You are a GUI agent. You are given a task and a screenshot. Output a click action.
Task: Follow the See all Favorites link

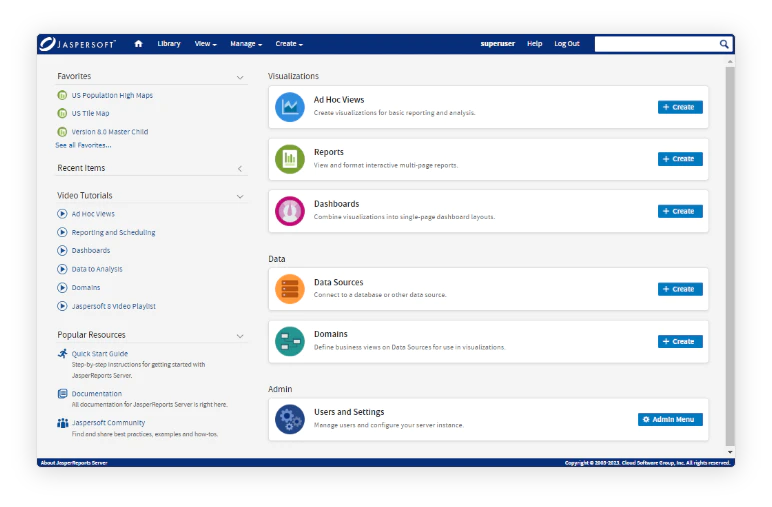[x=83, y=145]
